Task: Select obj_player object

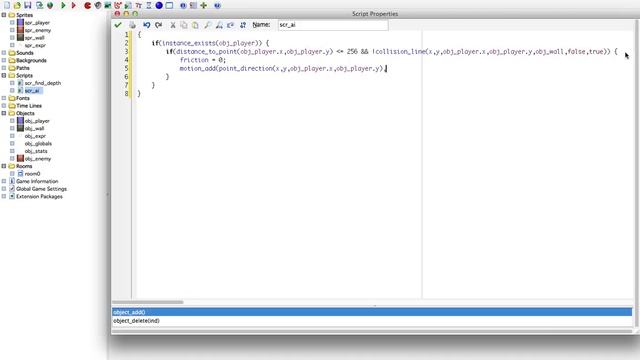Action: click(x=37, y=121)
